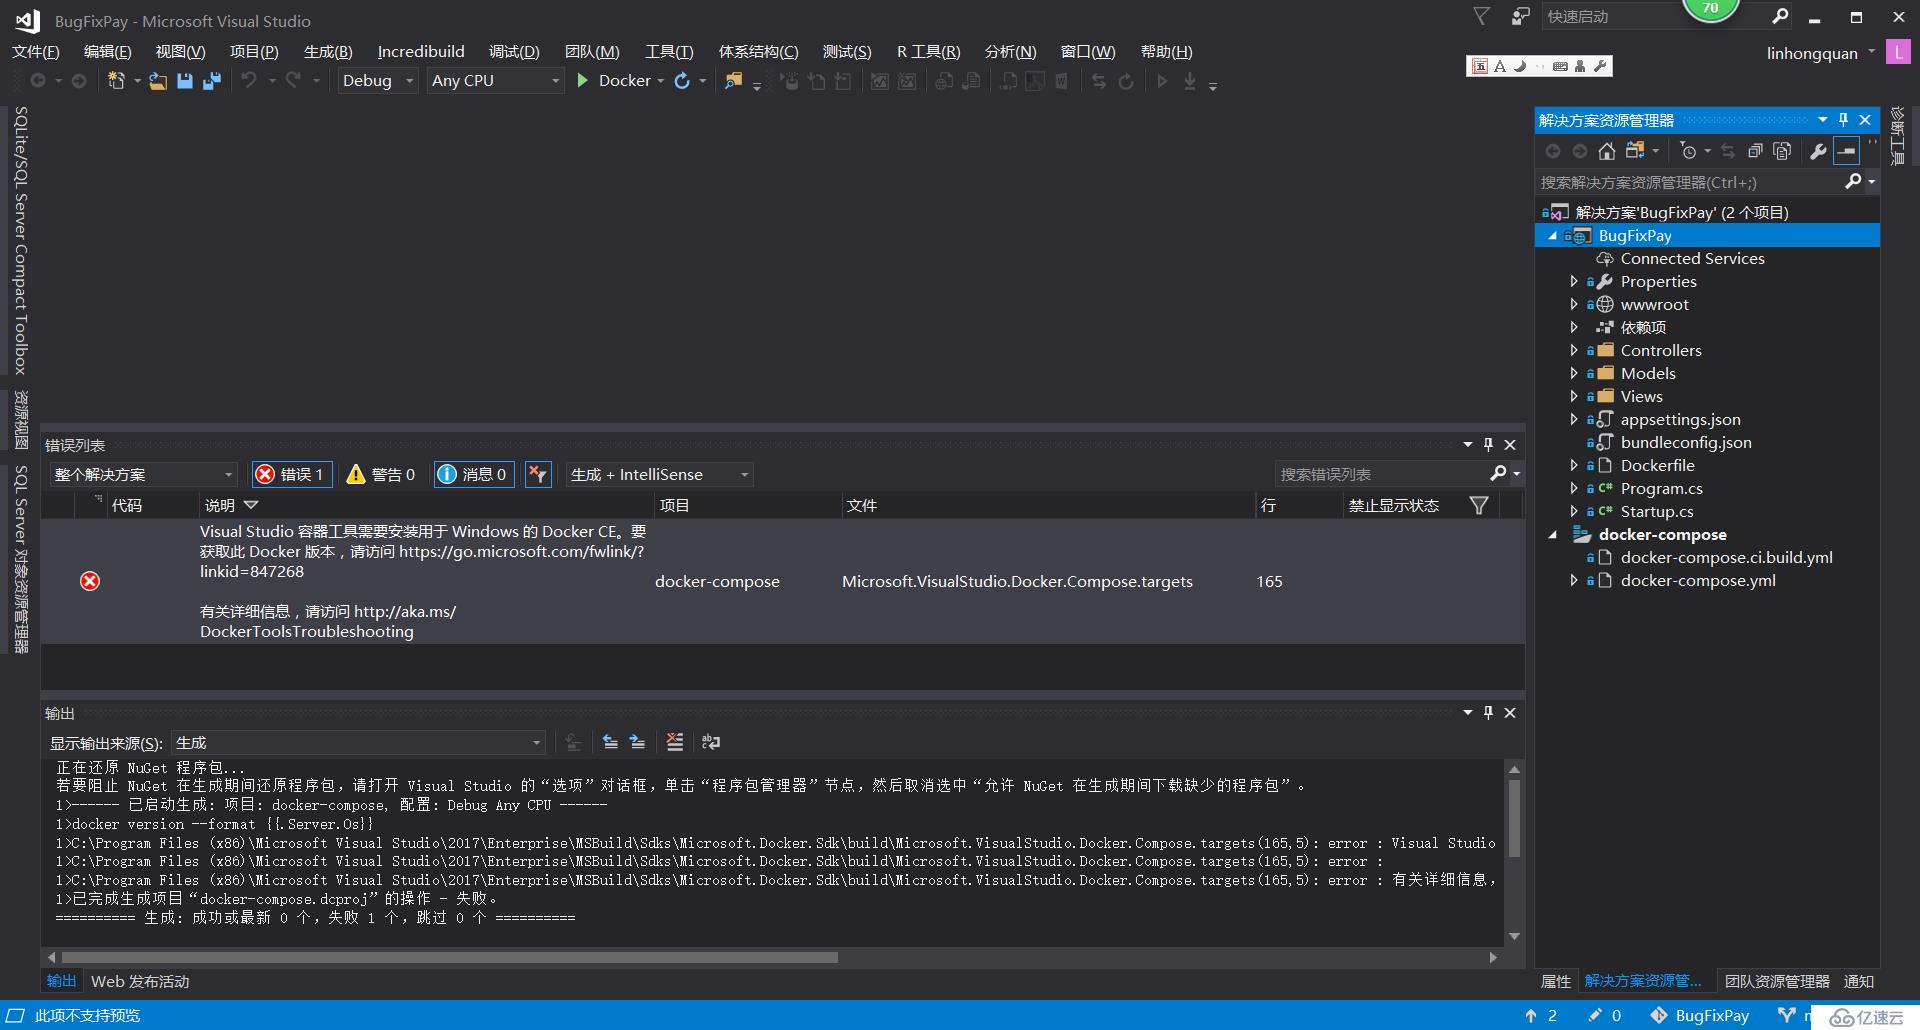Clear all Output text icon
Viewport: 1920px width, 1030px height.
[x=675, y=742]
